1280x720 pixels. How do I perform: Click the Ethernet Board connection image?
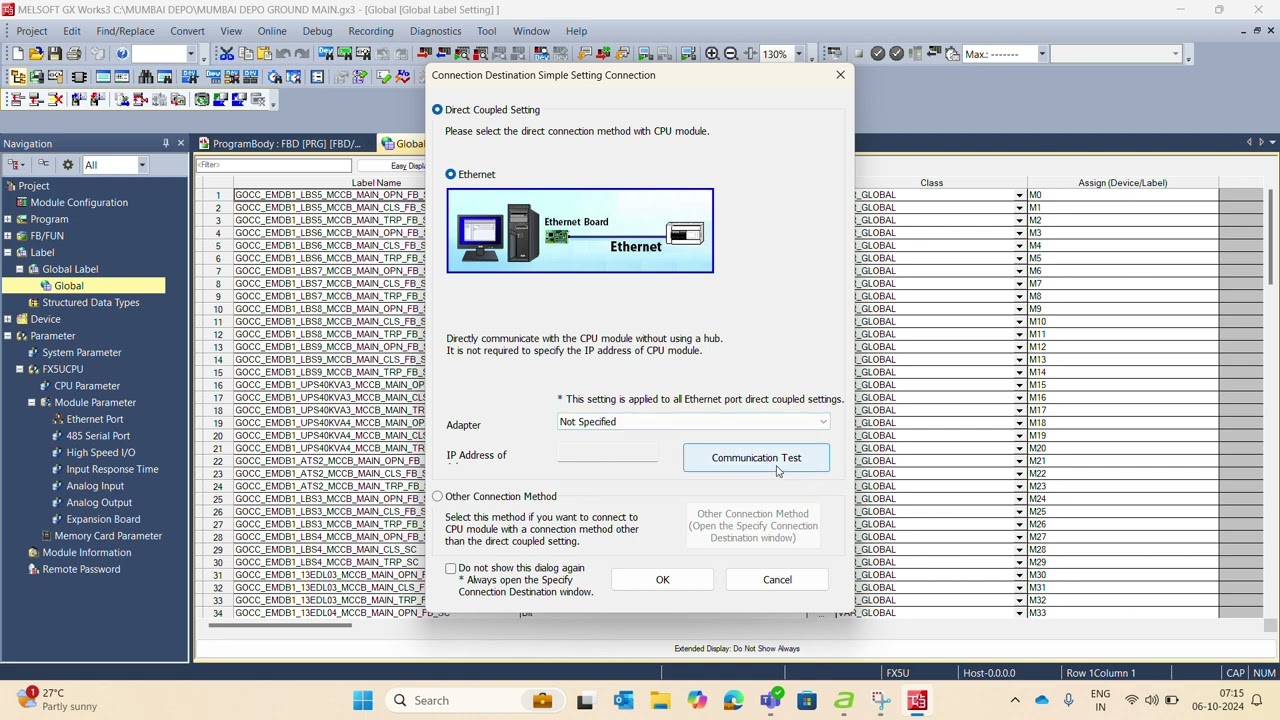coord(580,231)
